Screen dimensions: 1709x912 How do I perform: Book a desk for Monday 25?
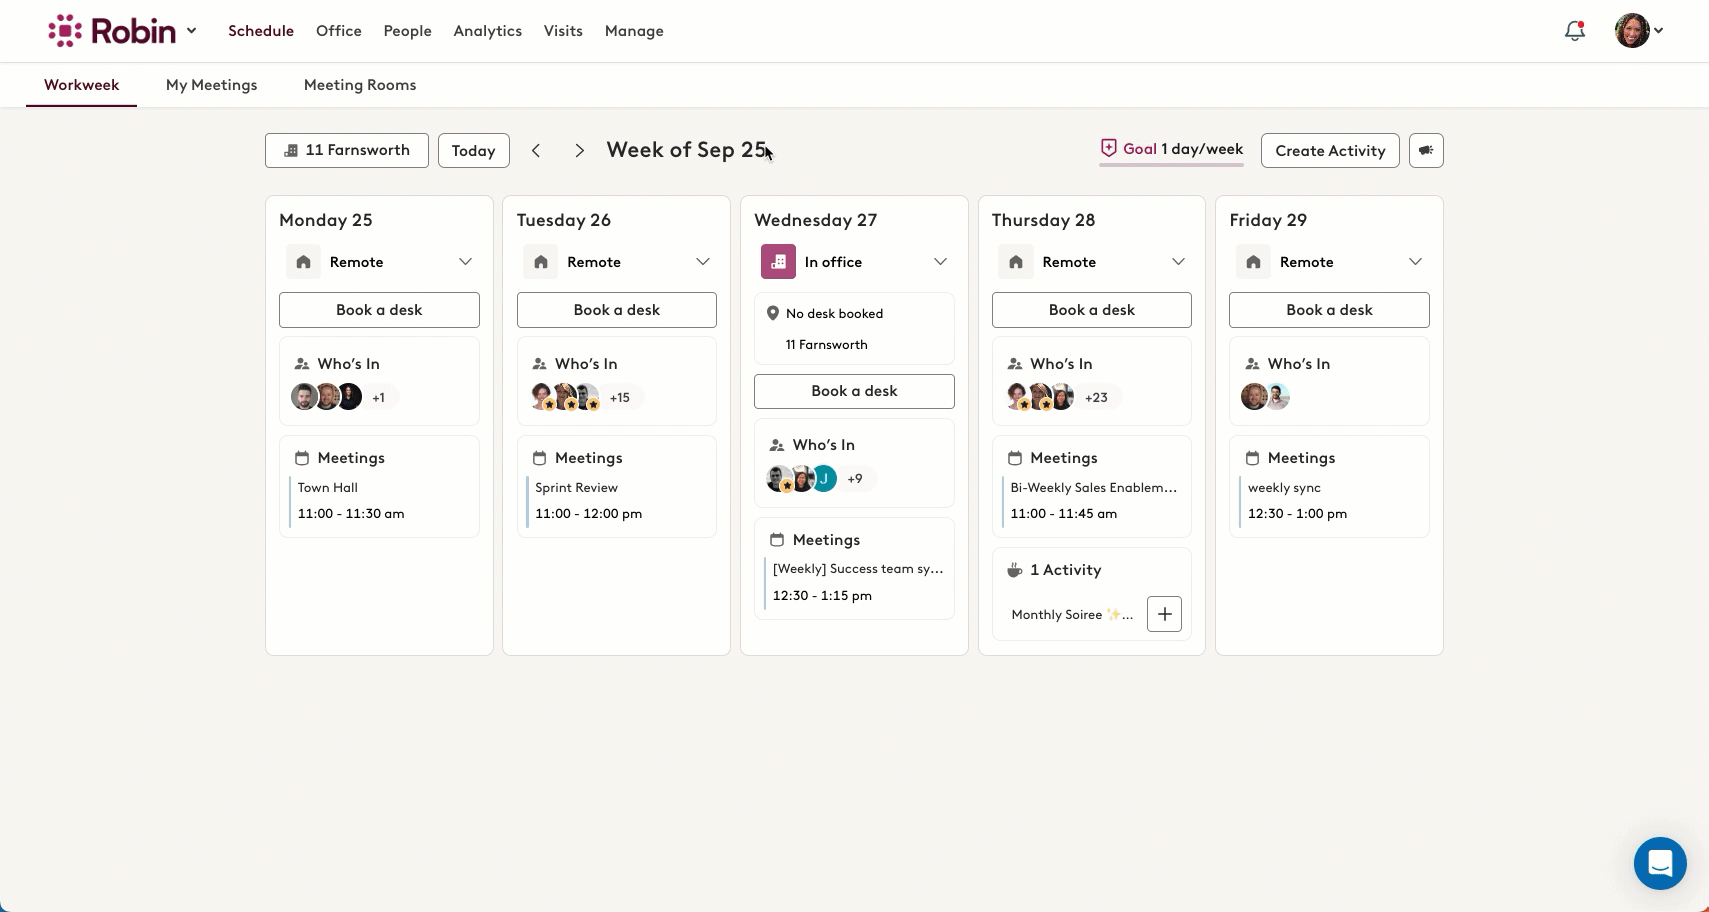379,310
